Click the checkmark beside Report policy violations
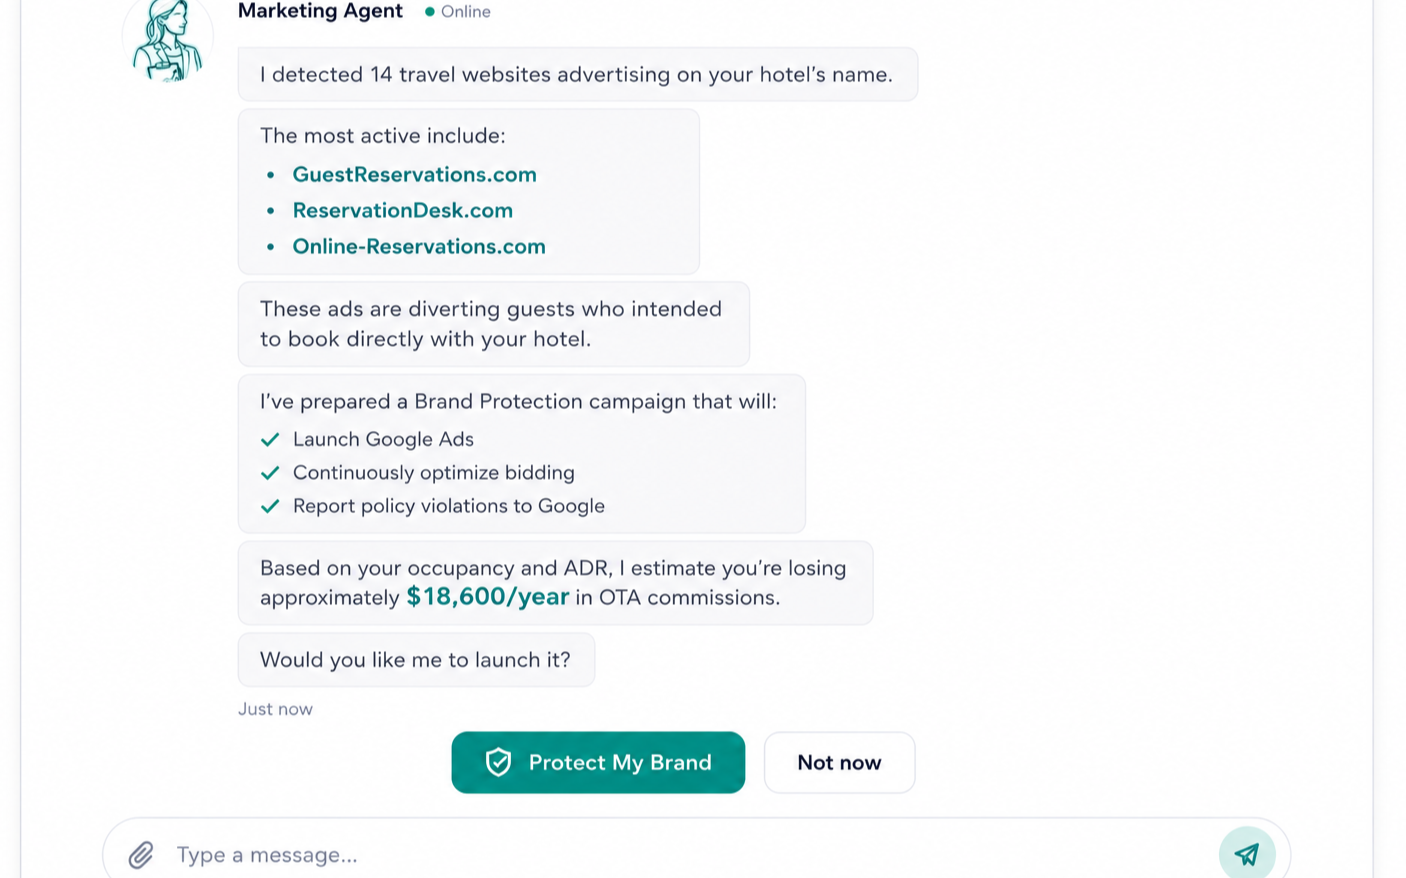The height and width of the screenshot is (878, 1406). (270, 506)
